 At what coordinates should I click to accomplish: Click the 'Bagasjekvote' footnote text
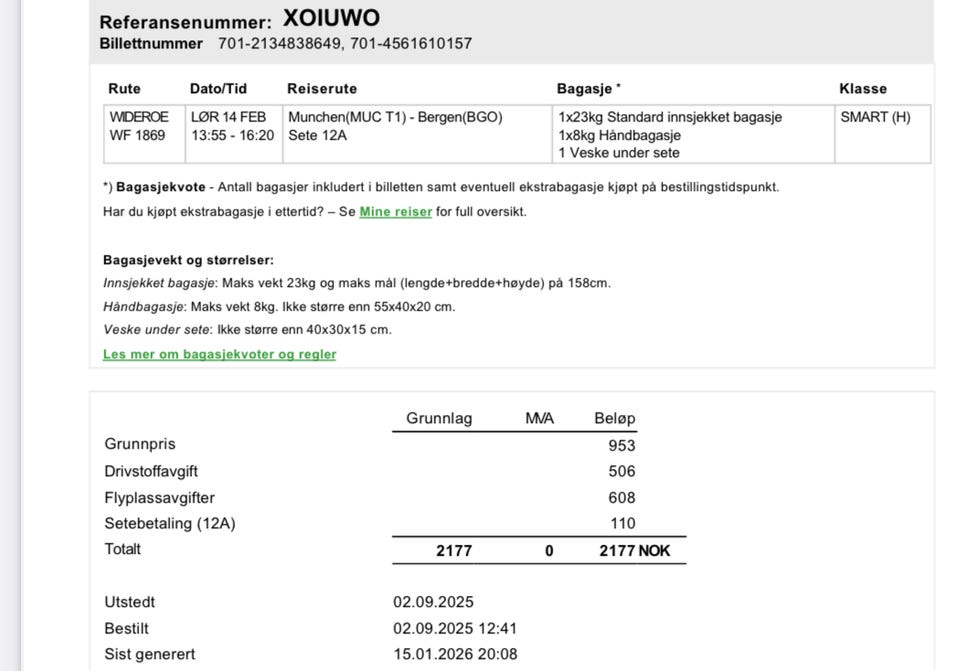tap(161, 187)
